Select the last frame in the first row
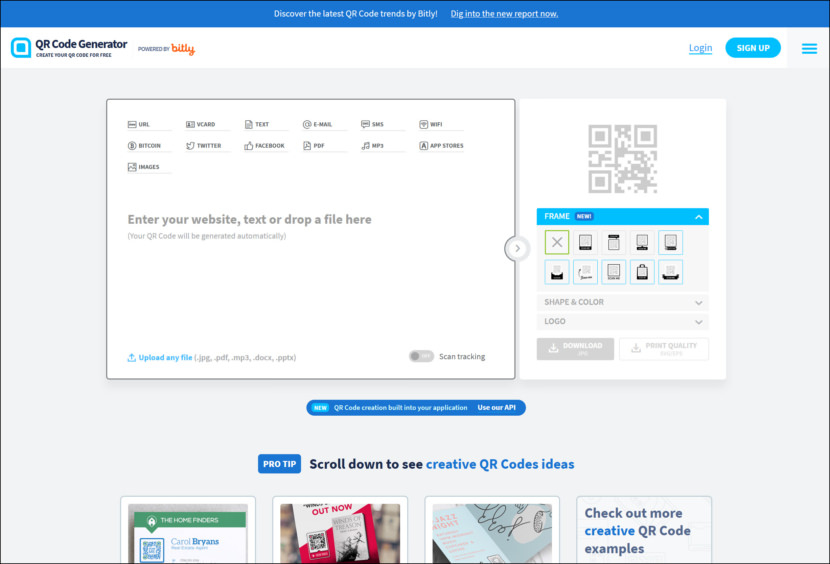Image resolution: width=830 pixels, height=564 pixels. tap(671, 243)
